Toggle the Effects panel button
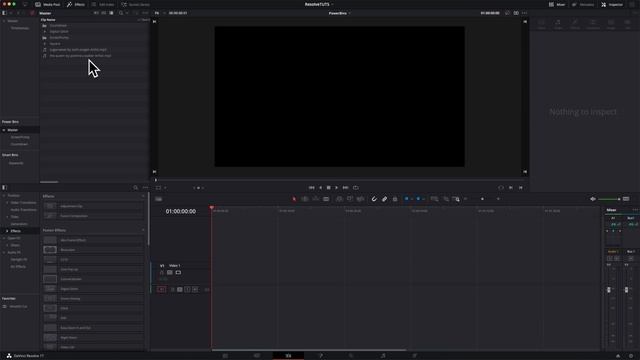 [x=76, y=4]
